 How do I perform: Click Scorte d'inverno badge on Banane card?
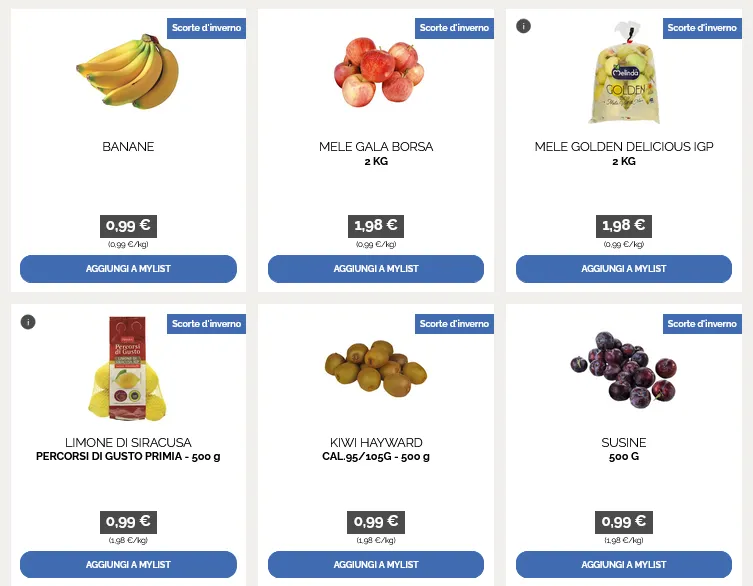[x=206, y=28]
